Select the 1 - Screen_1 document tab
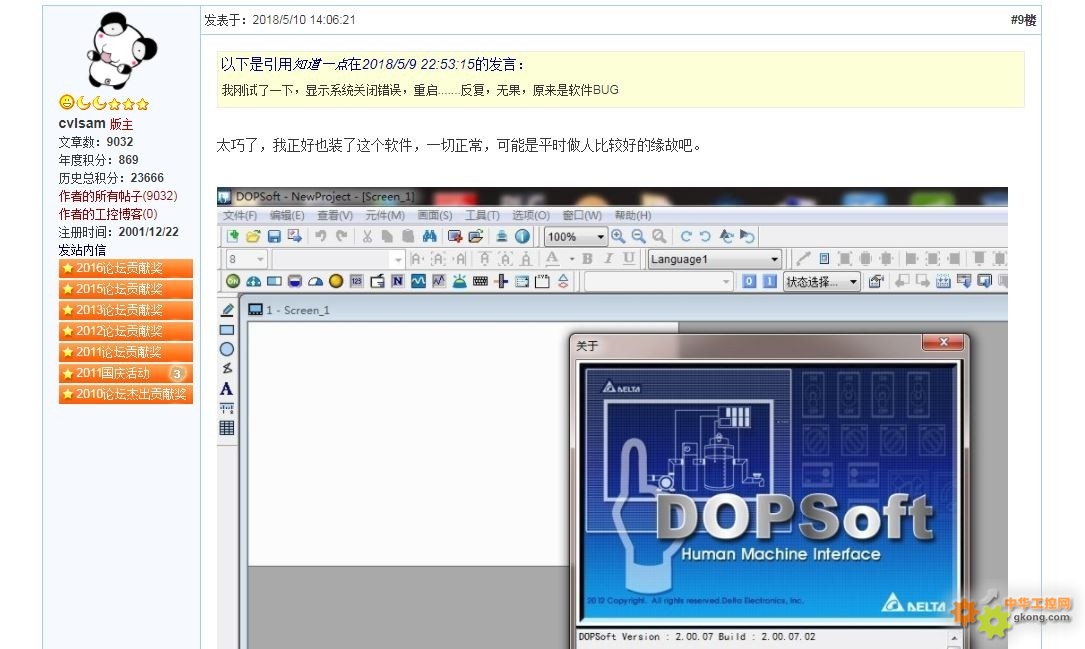Image resolution: width=1085 pixels, height=649 pixels. [x=289, y=310]
